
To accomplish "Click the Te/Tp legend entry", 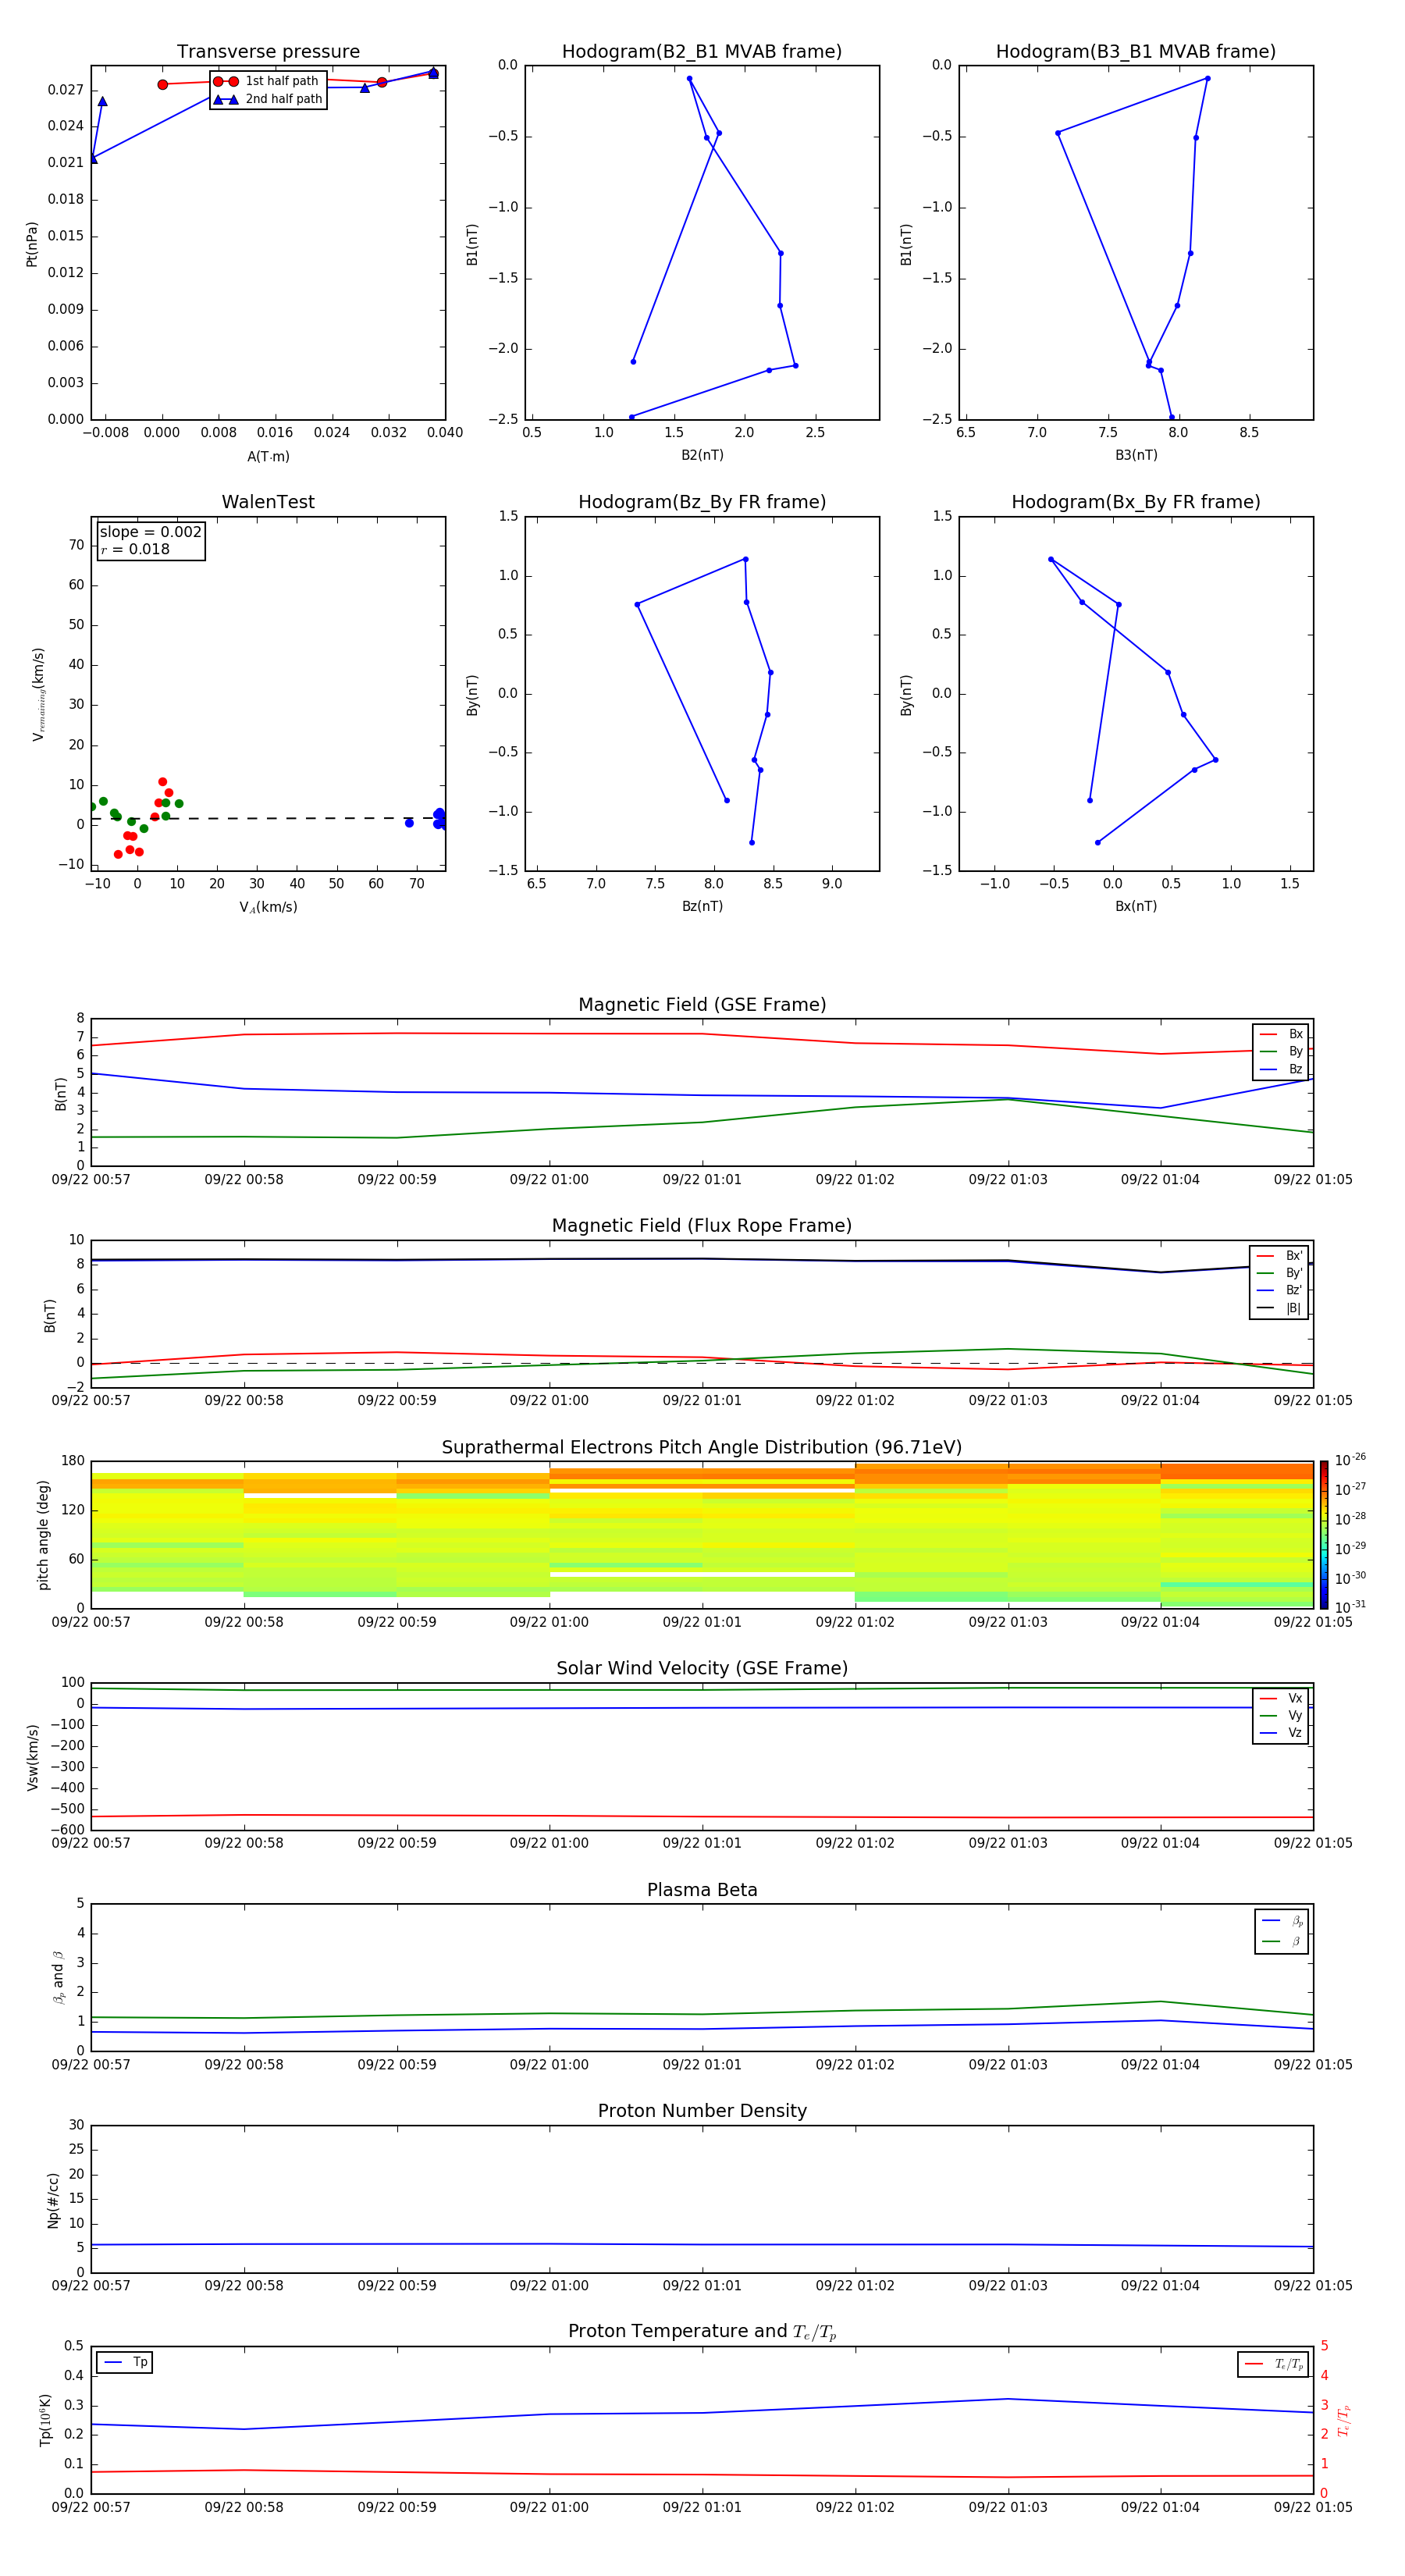I will 1273,2364.
